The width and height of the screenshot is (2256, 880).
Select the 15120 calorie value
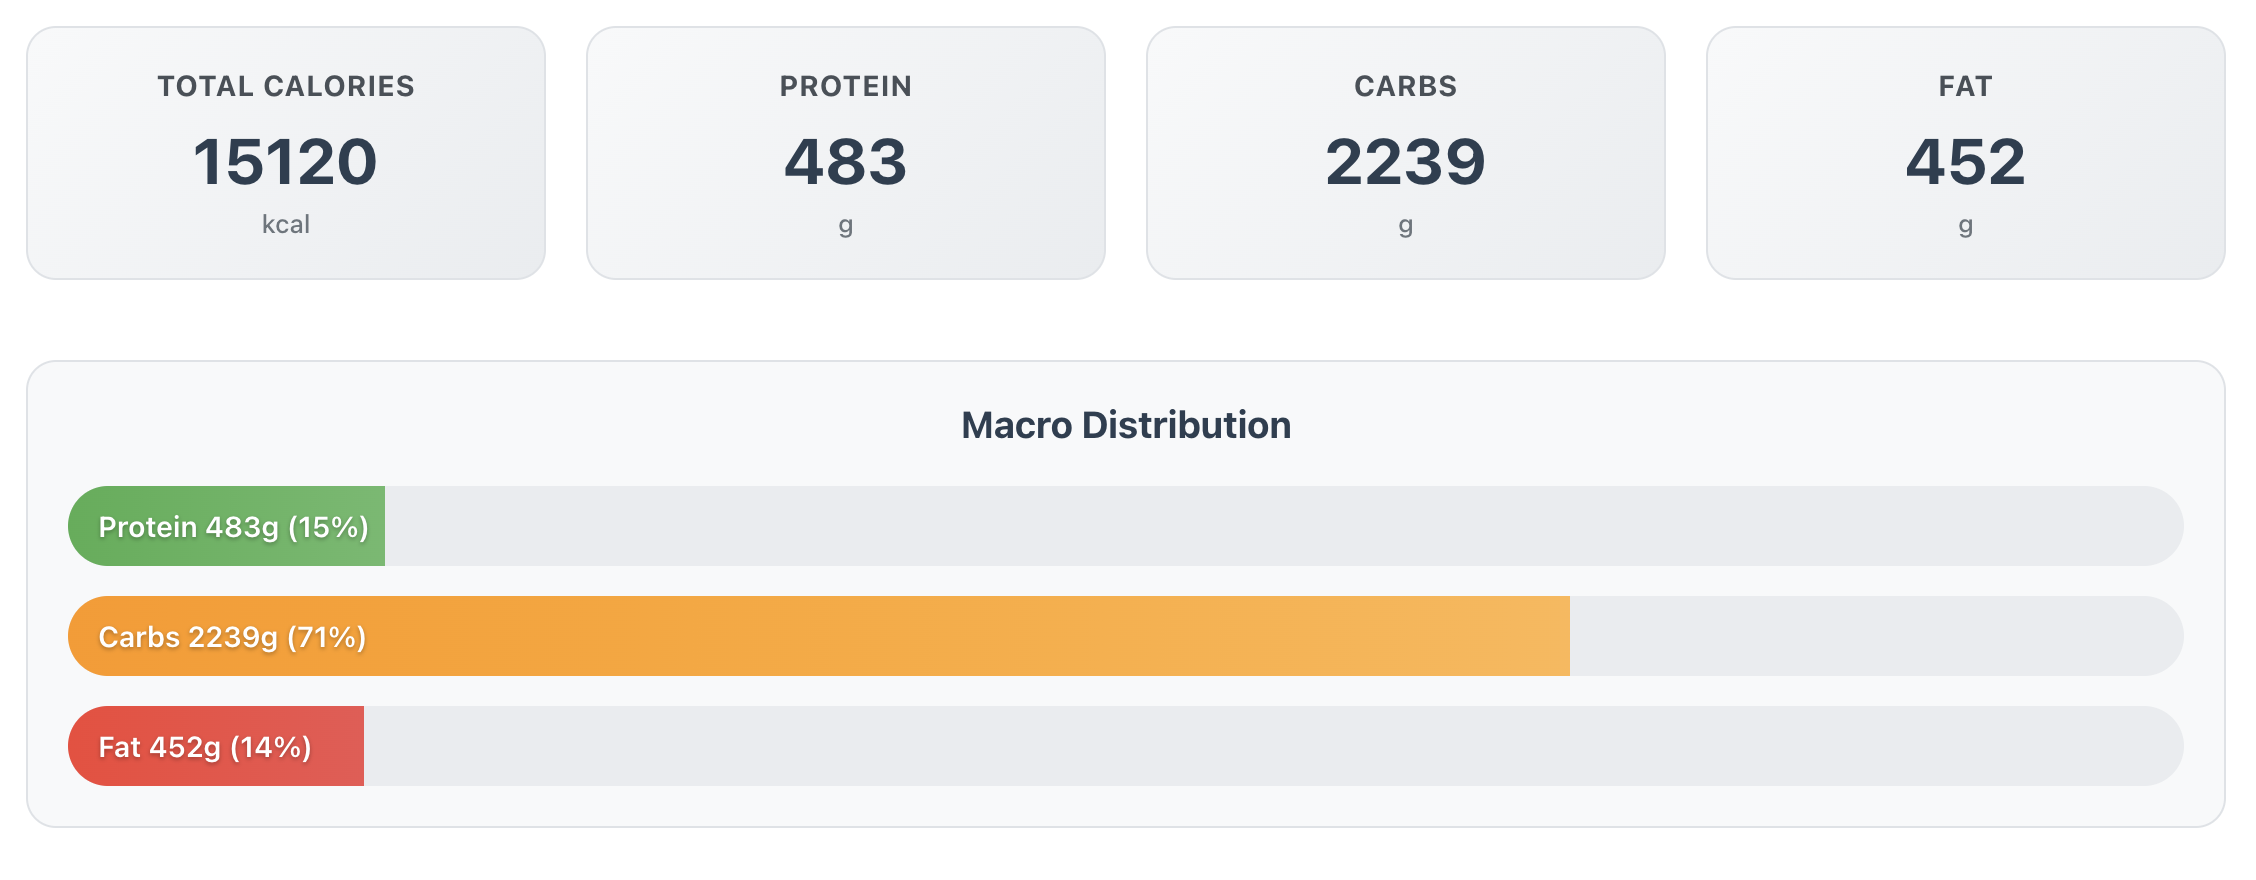pos(286,162)
